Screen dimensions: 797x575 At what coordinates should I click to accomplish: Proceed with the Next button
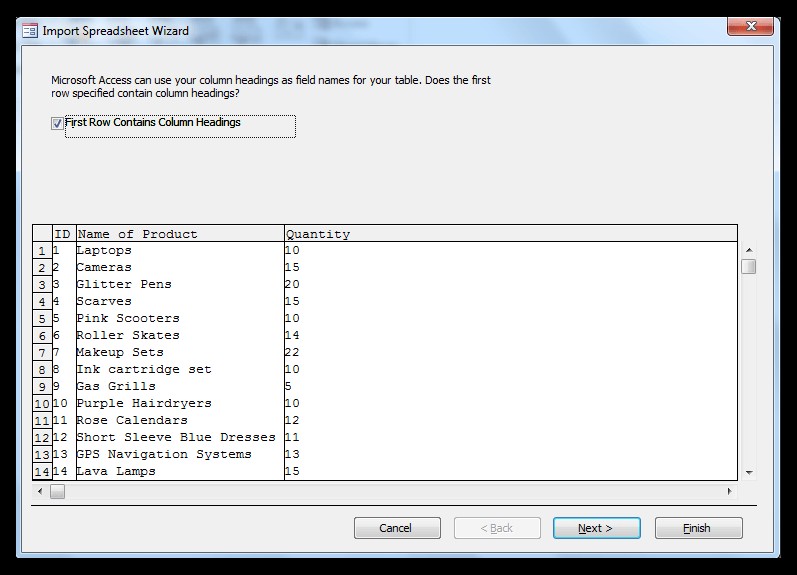point(596,528)
